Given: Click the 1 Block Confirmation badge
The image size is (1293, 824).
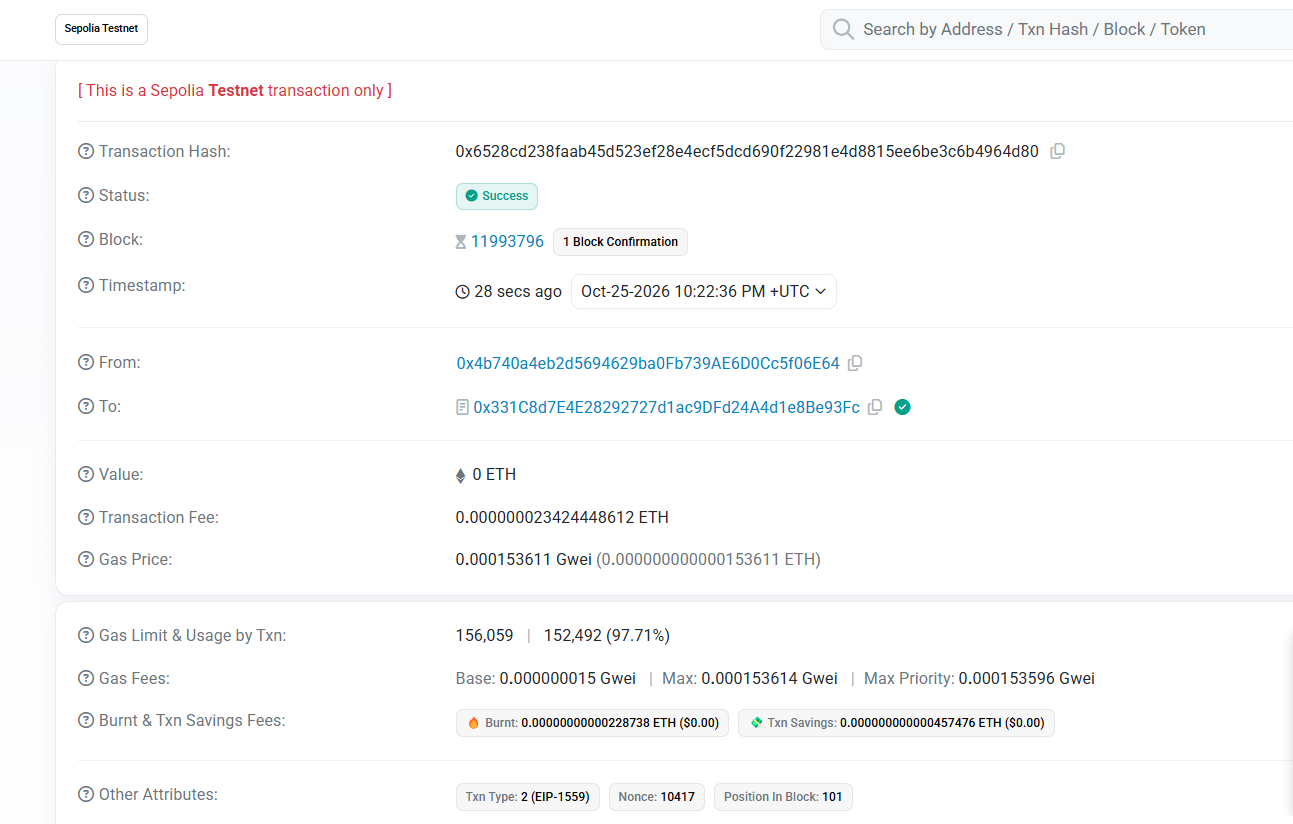Looking at the screenshot, I should point(620,242).
